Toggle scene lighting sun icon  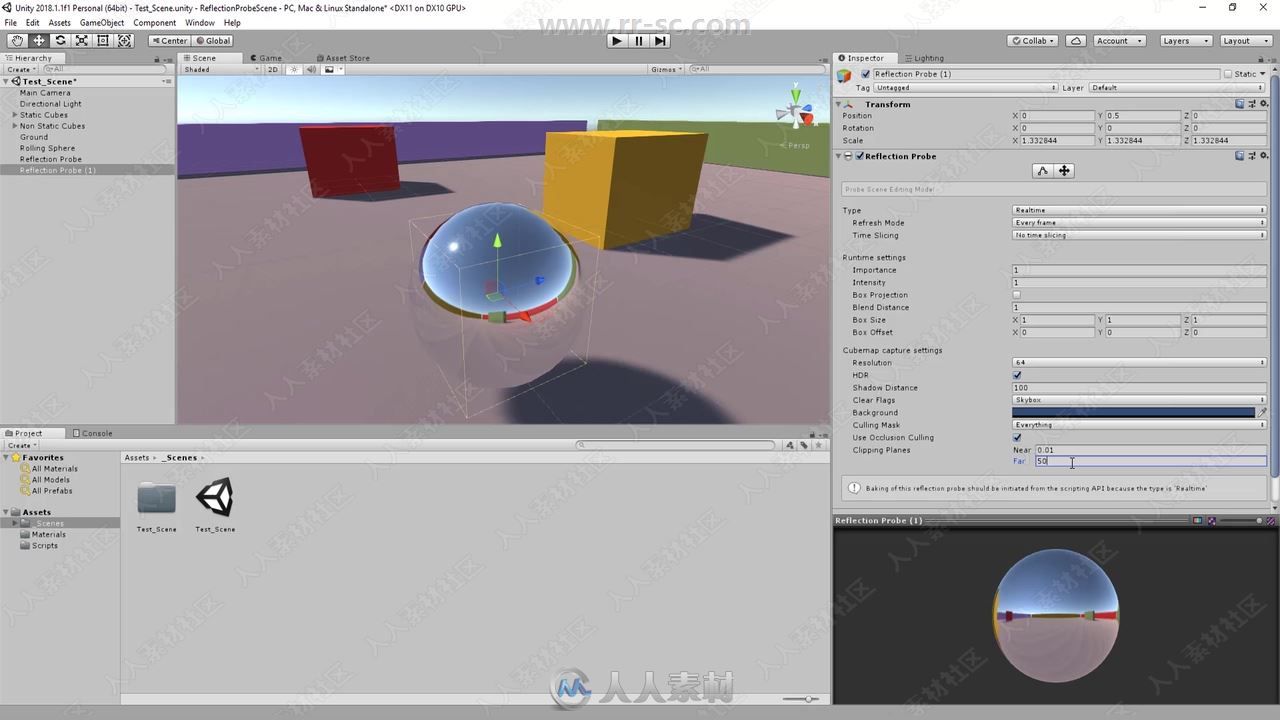coord(294,69)
